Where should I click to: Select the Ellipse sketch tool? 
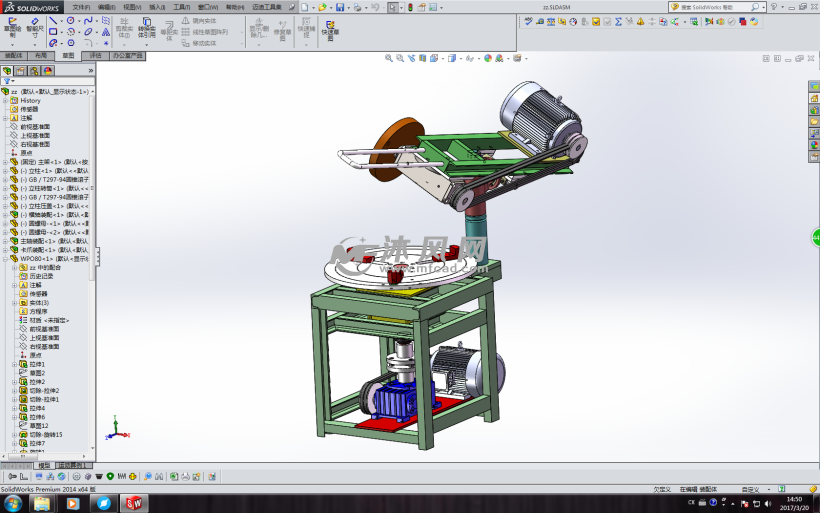pyautogui.click(x=88, y=32)
